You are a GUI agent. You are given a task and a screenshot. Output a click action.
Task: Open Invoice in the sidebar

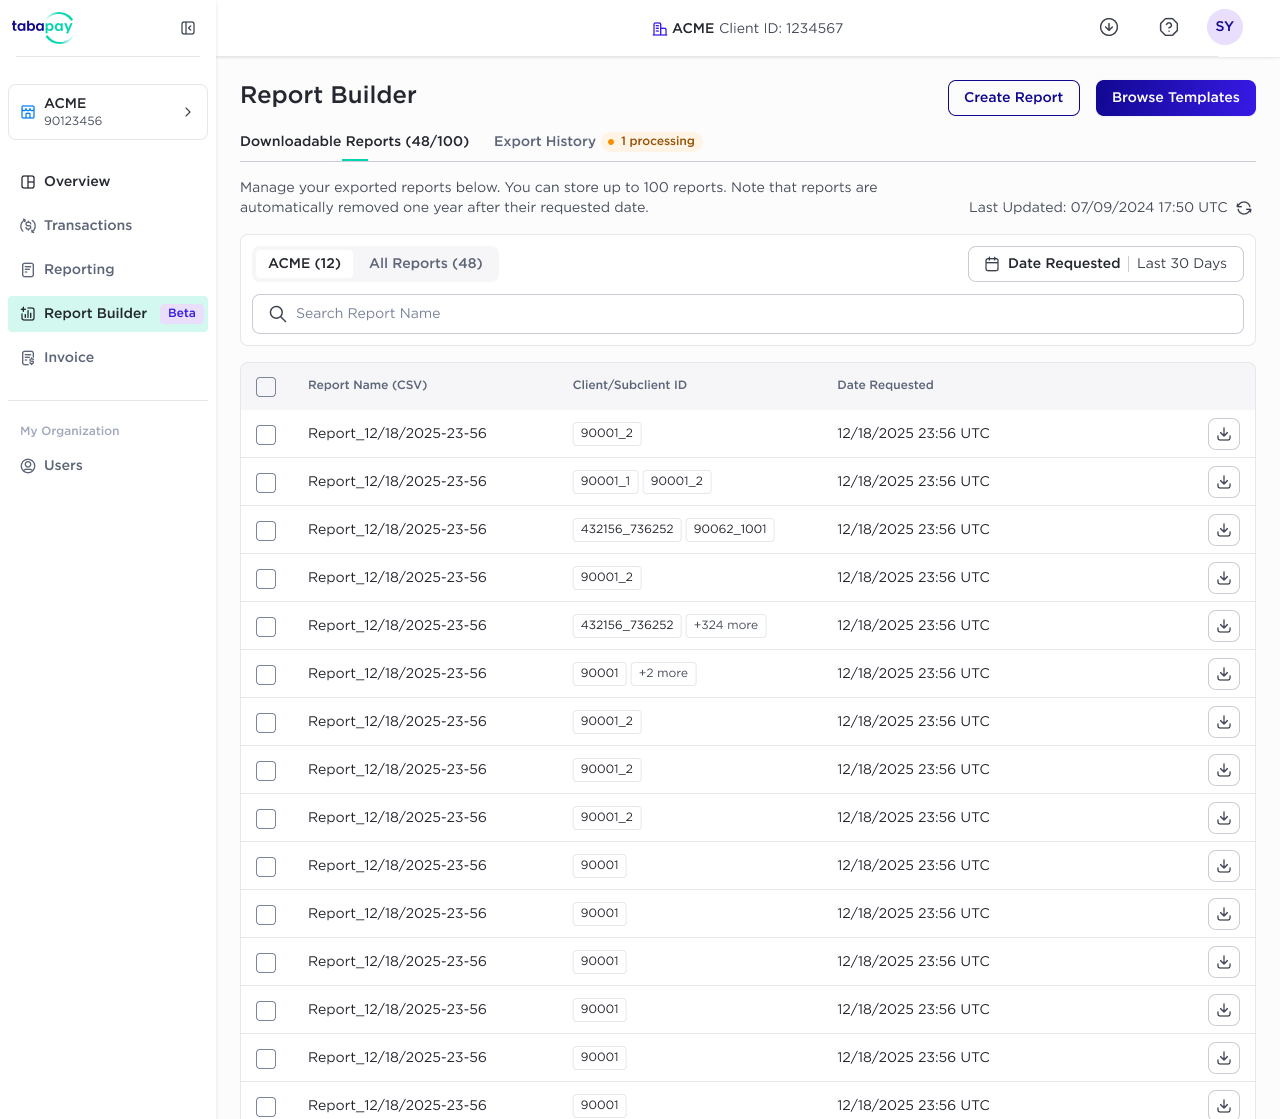click(108, 358)
